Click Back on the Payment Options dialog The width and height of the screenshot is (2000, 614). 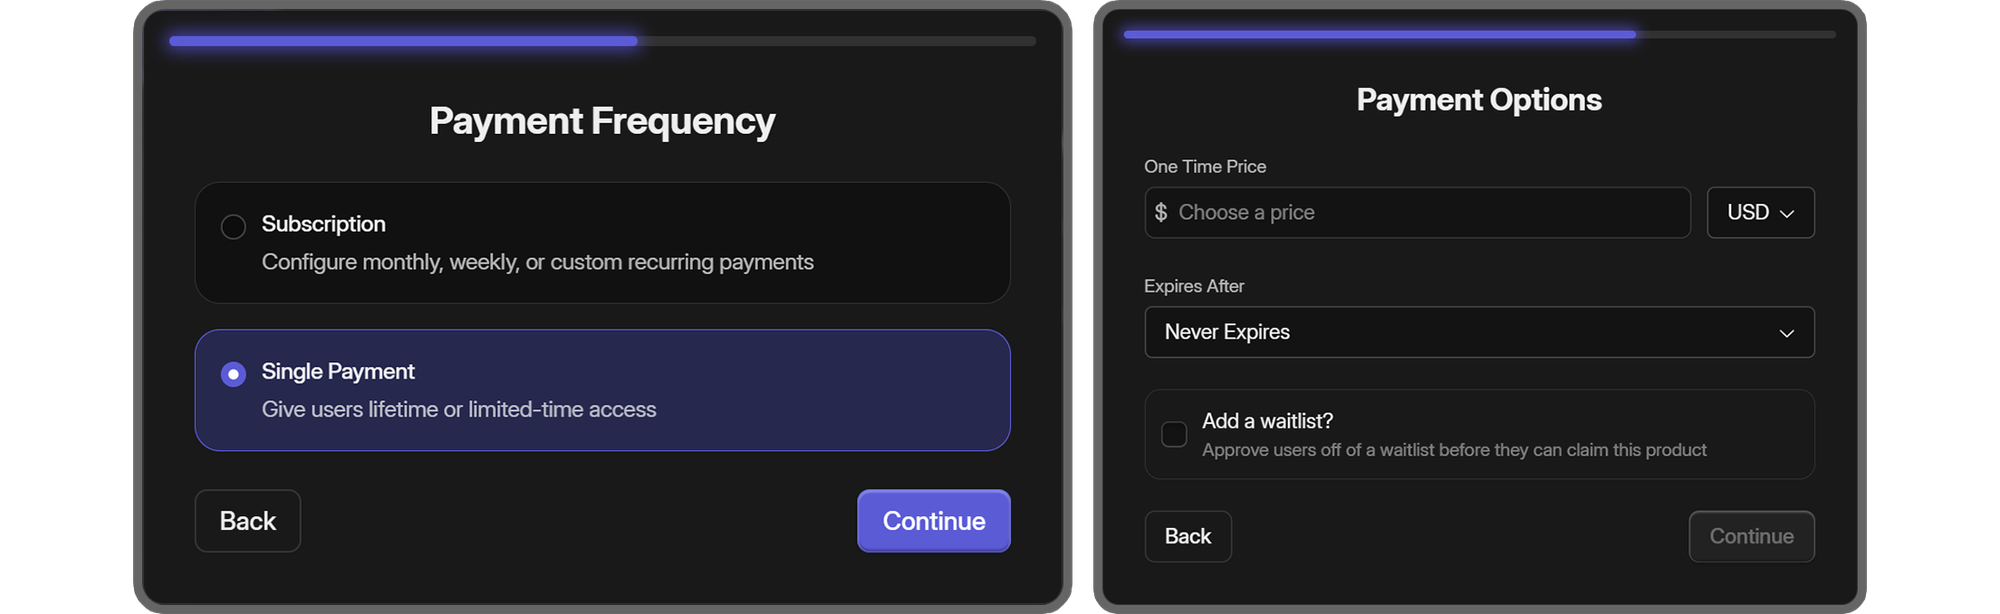pyautogui.click(x=1188, y=536)
